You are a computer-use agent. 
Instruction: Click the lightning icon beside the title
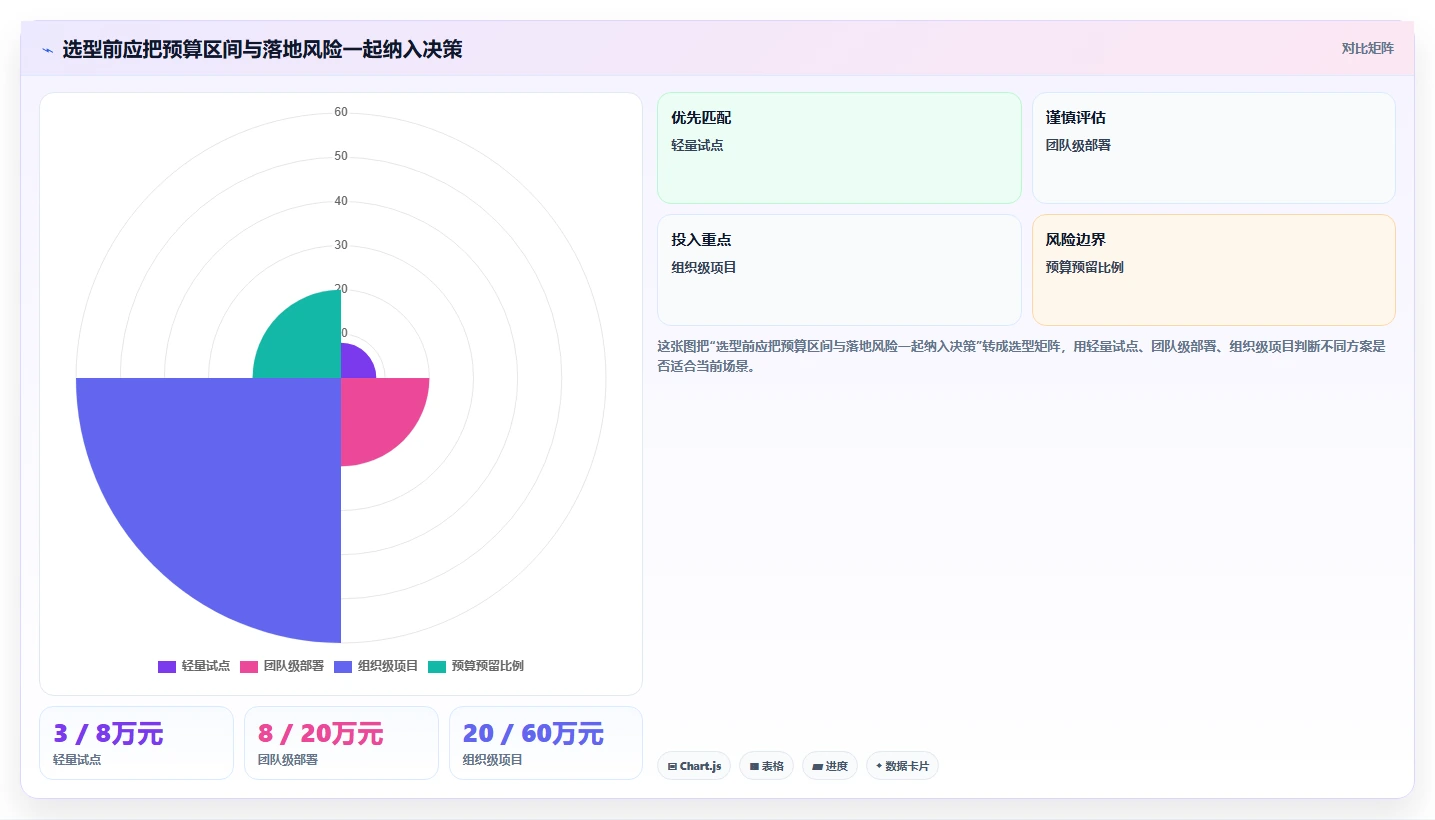click(47, 50)
